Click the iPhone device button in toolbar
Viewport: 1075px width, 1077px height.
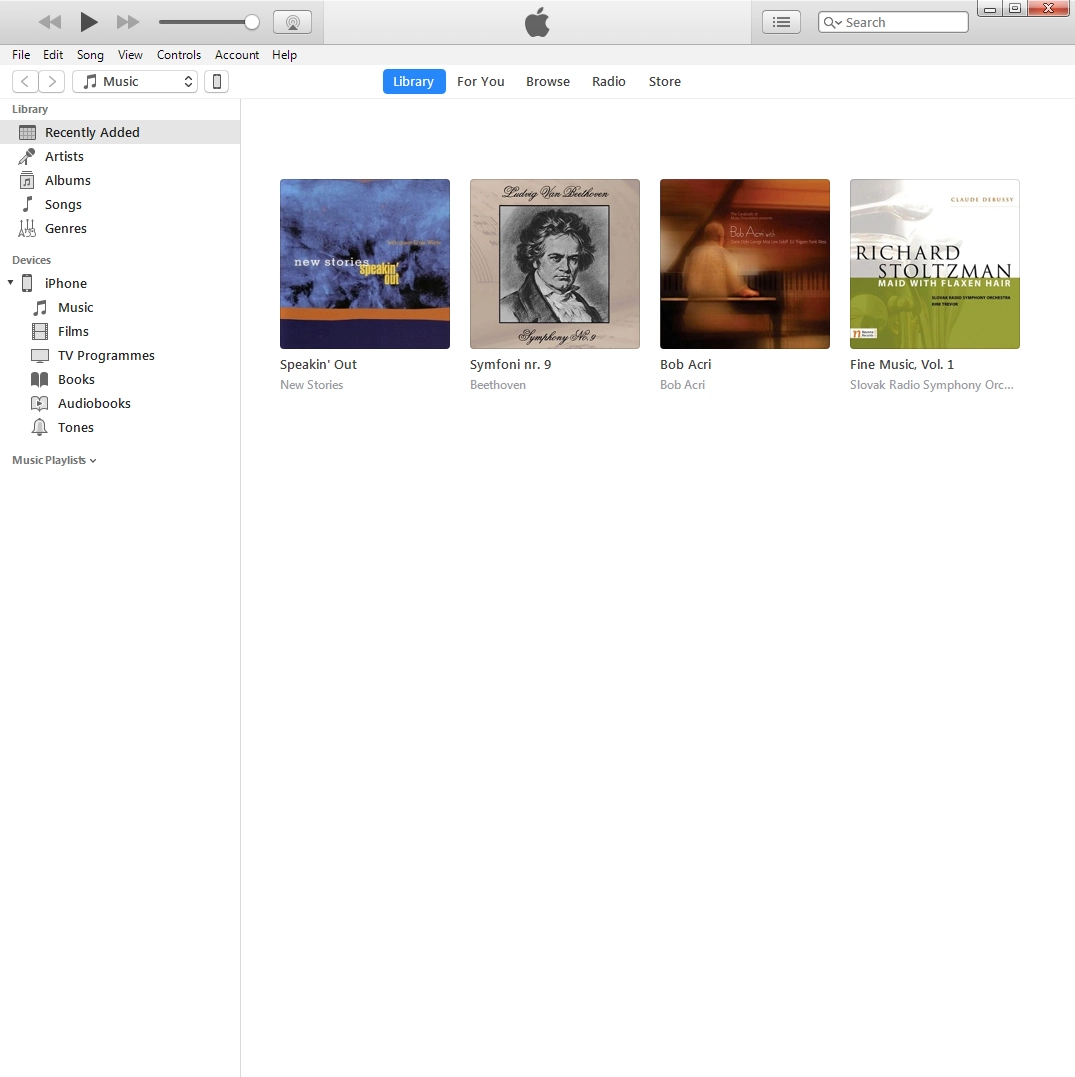pos(216,82)
